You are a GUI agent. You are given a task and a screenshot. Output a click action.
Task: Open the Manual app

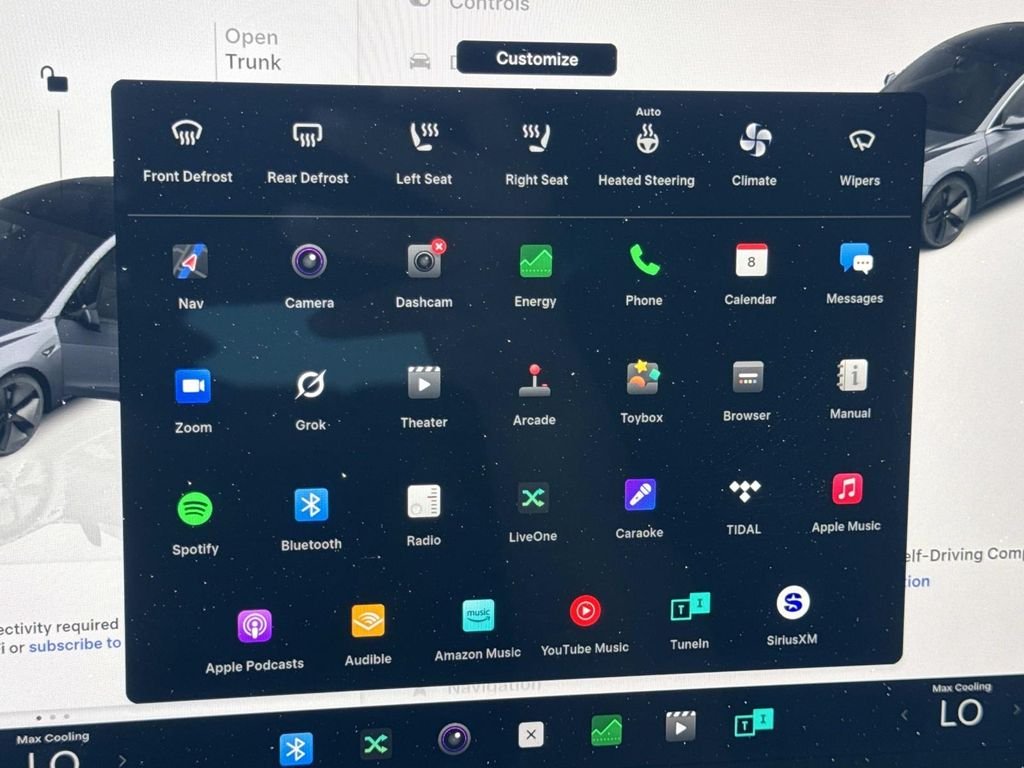(851, 388)
